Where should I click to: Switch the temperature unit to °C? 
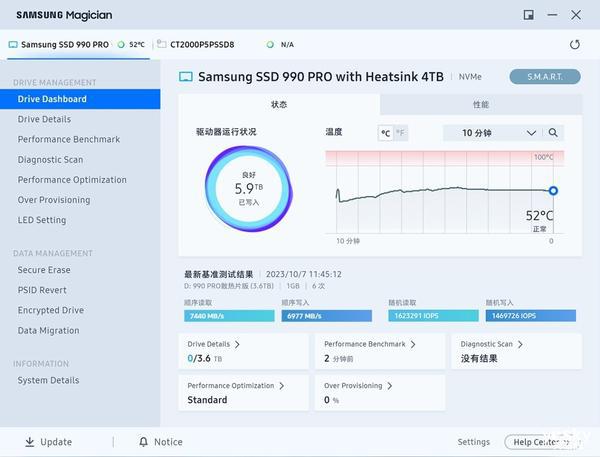tap(385, 133)
